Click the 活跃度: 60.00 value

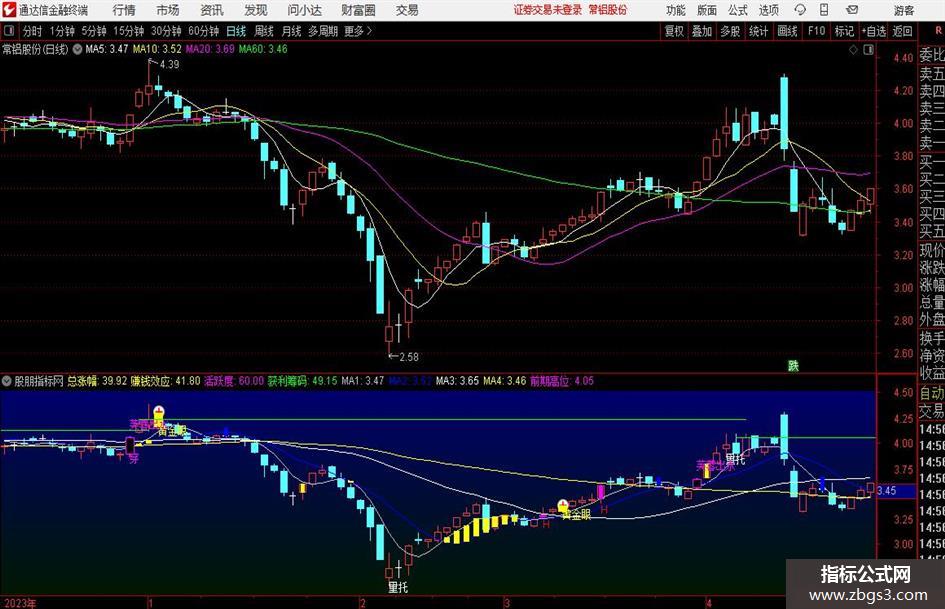tap(234, 381)
